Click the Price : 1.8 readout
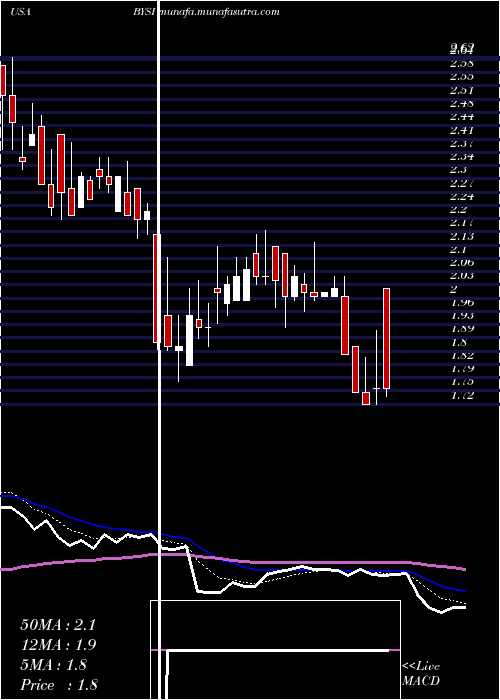Viewport: 500px width, 700px height. click(x=59, y=685)
